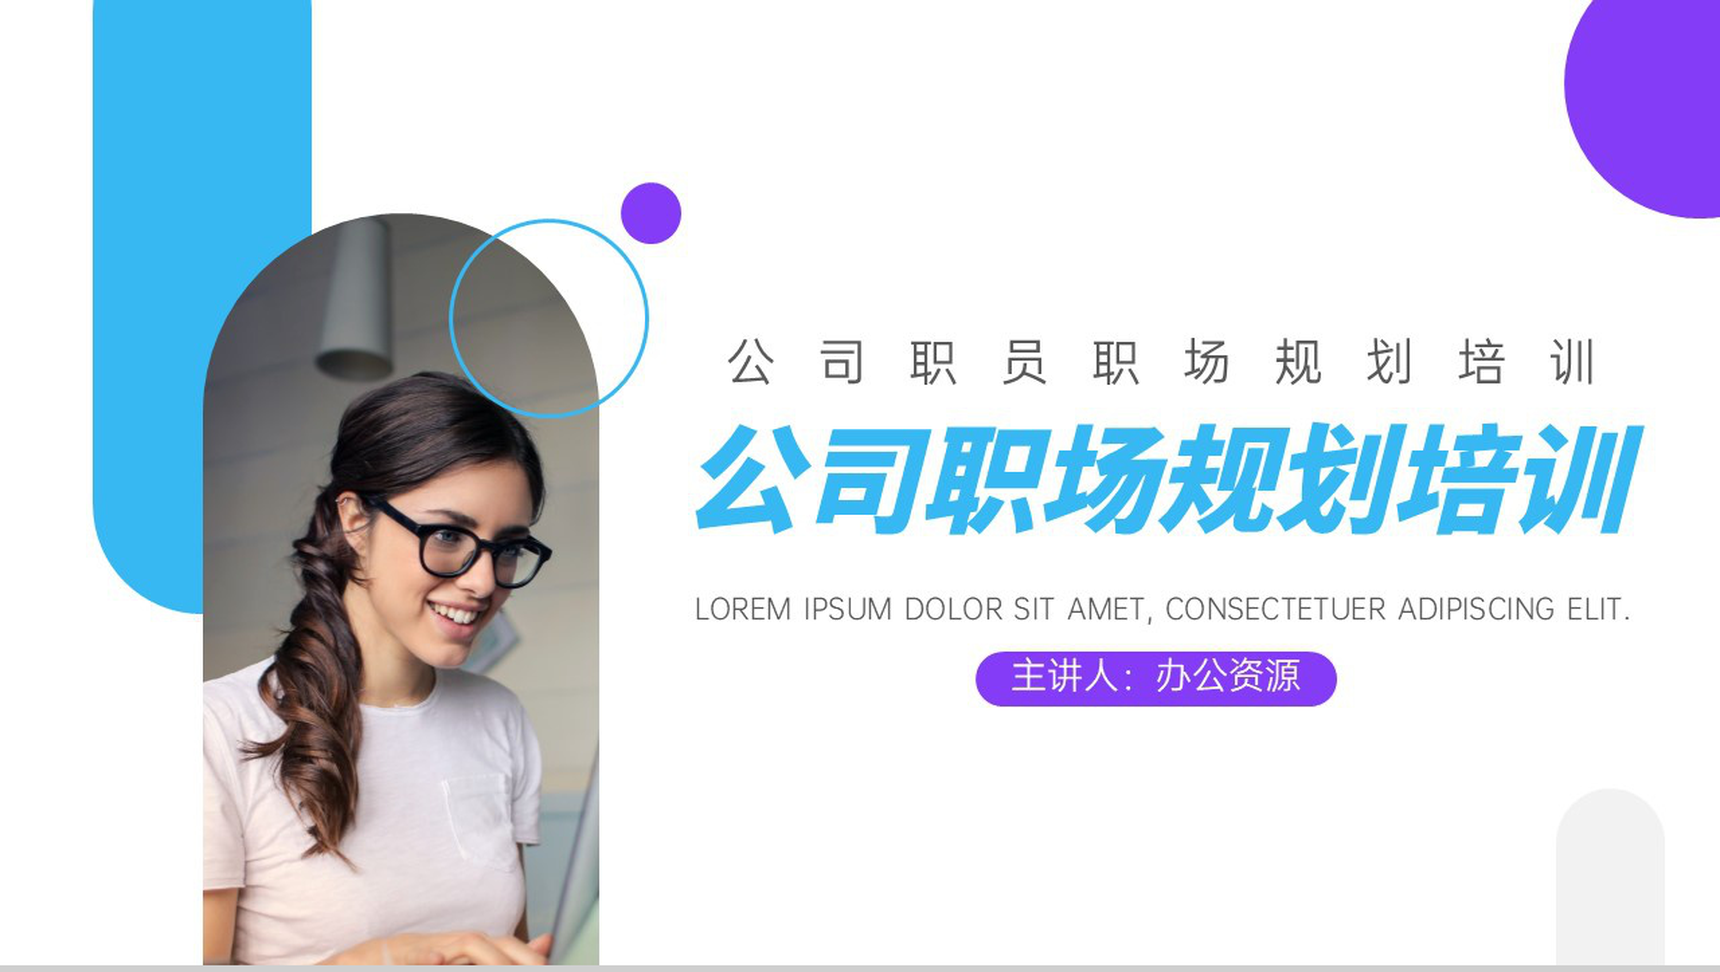
Task: Click the purple 主讲人：办公资源 pill button
Action: coord(1156,678)
